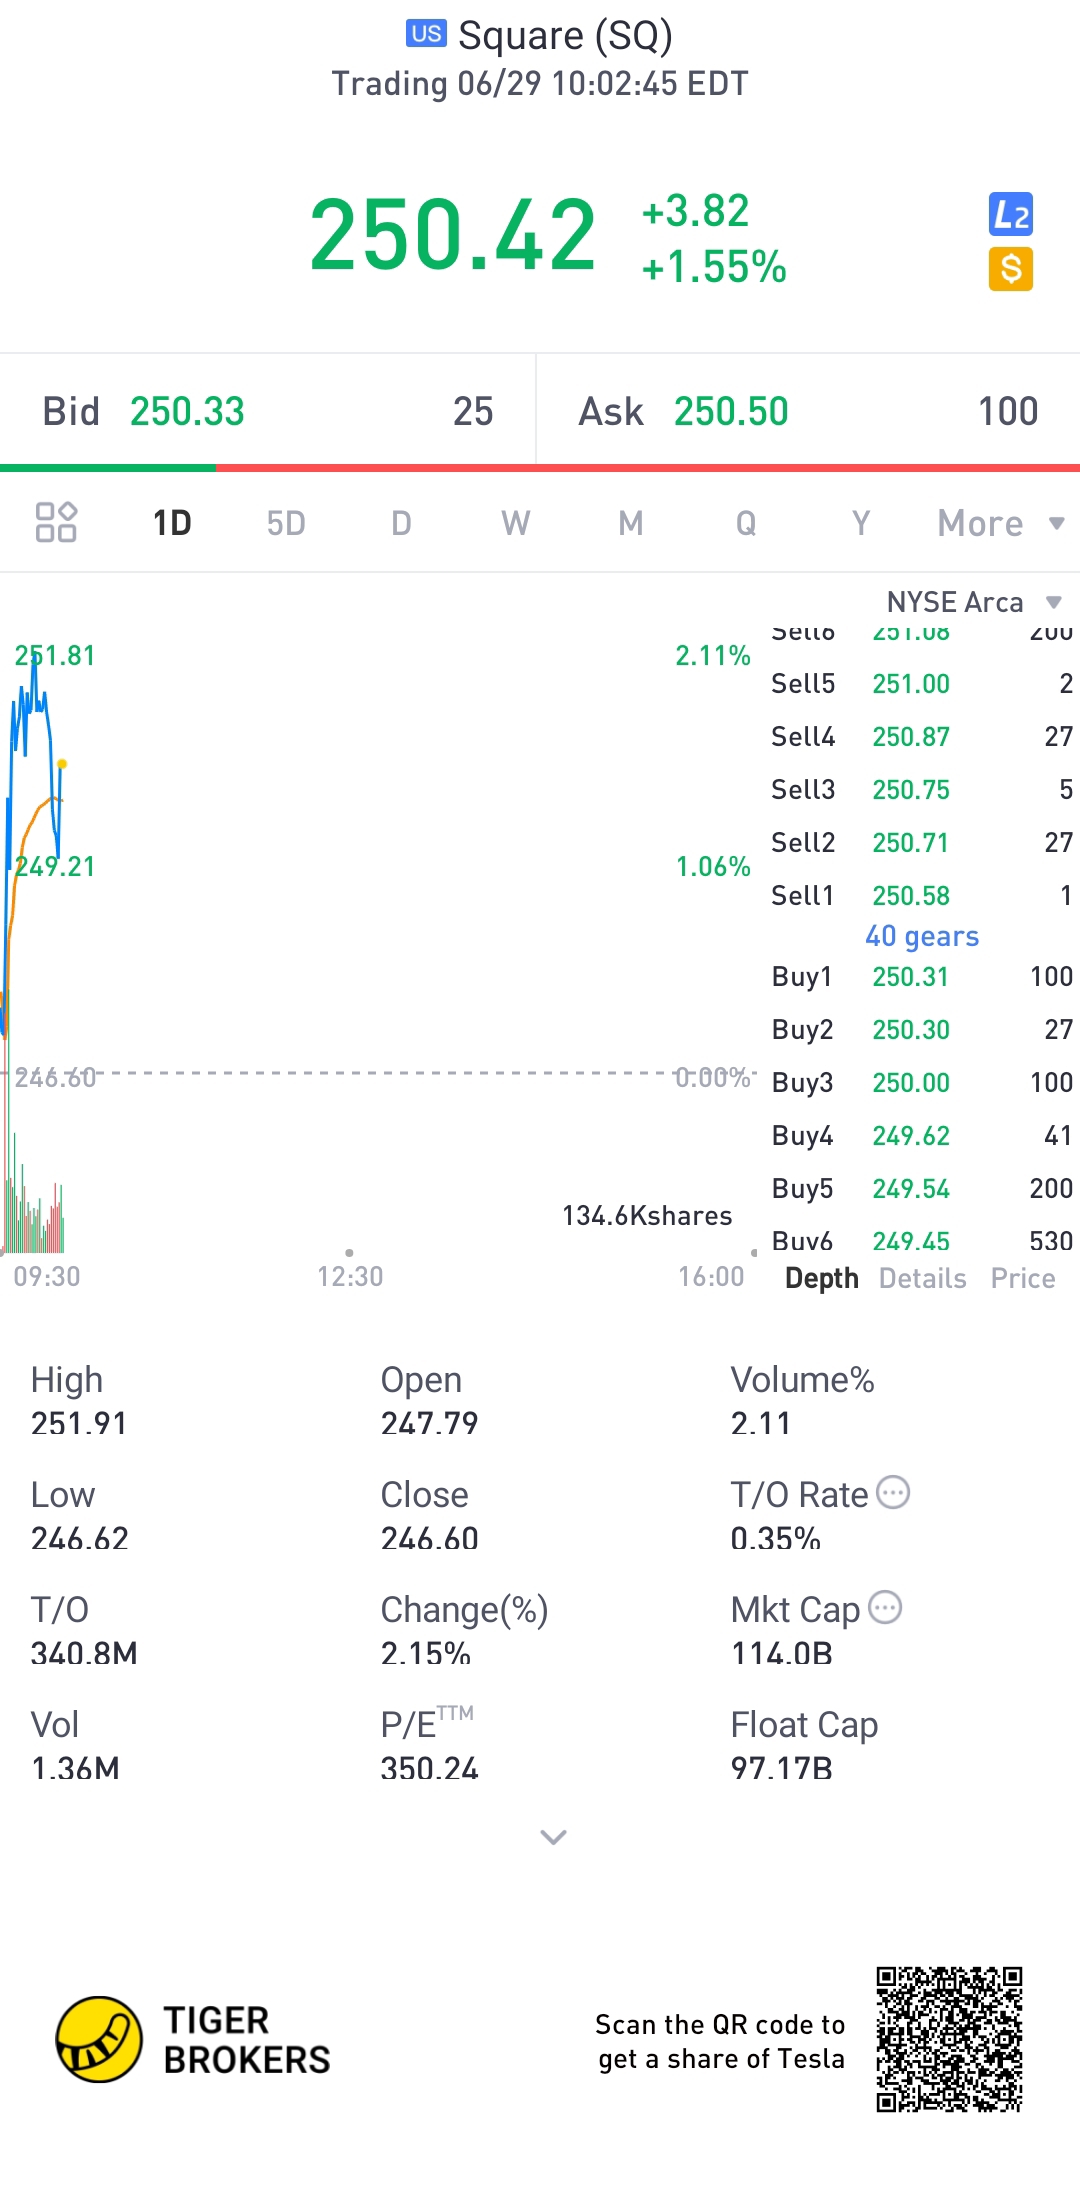Tap the Close value 246.60

(429, 1537)
